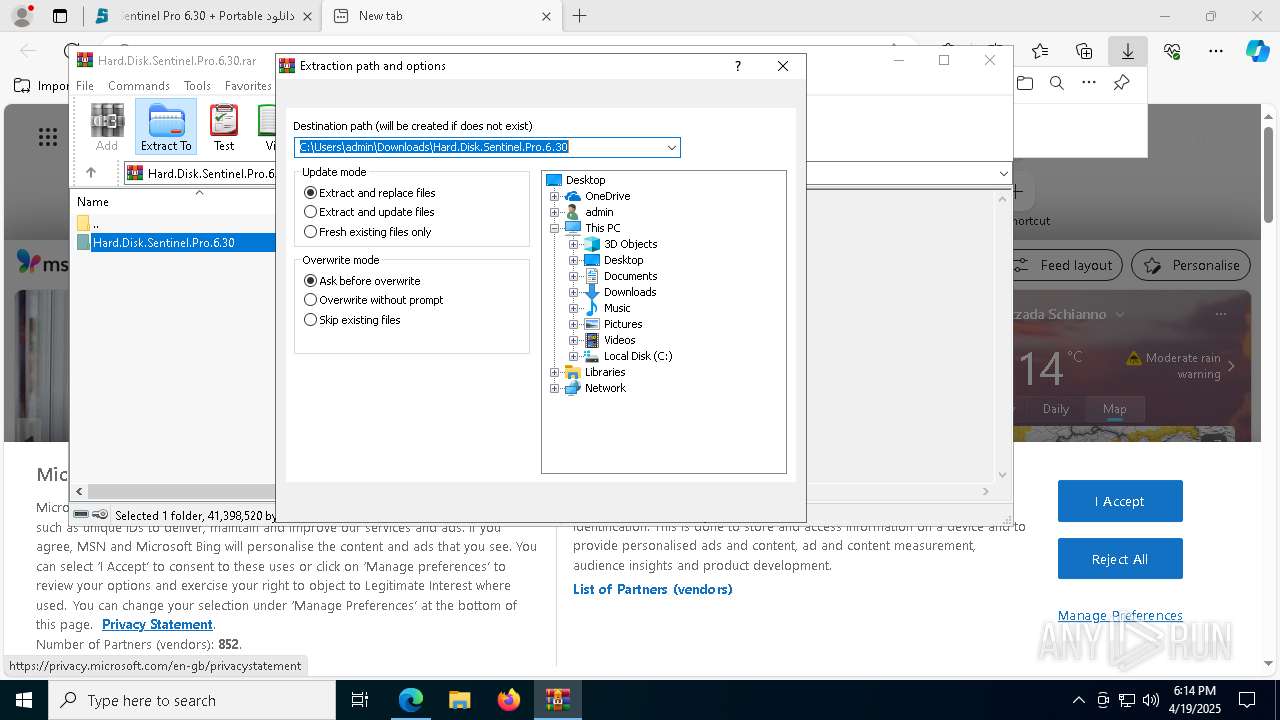Image resolution: width=1280 pixels, height=720 pixels.
Task: Open Edge Favorites star icon
Action: click(1040, 51)
